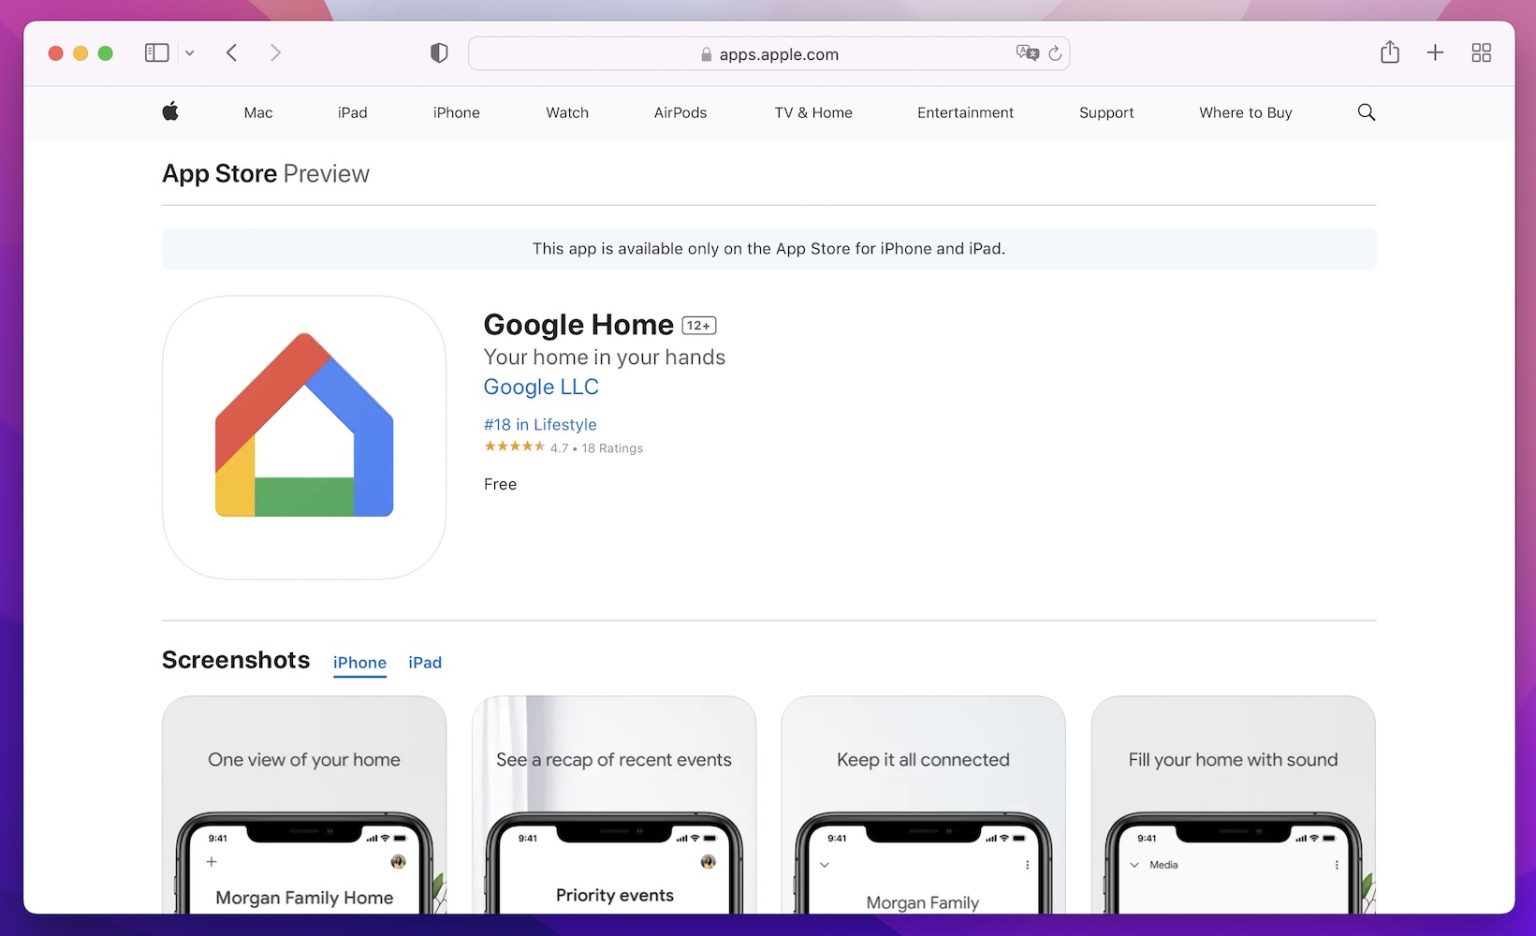Screen dimensions: 1536x936
Task: Open the Google LLC developer link
Action: coord(540,387)
